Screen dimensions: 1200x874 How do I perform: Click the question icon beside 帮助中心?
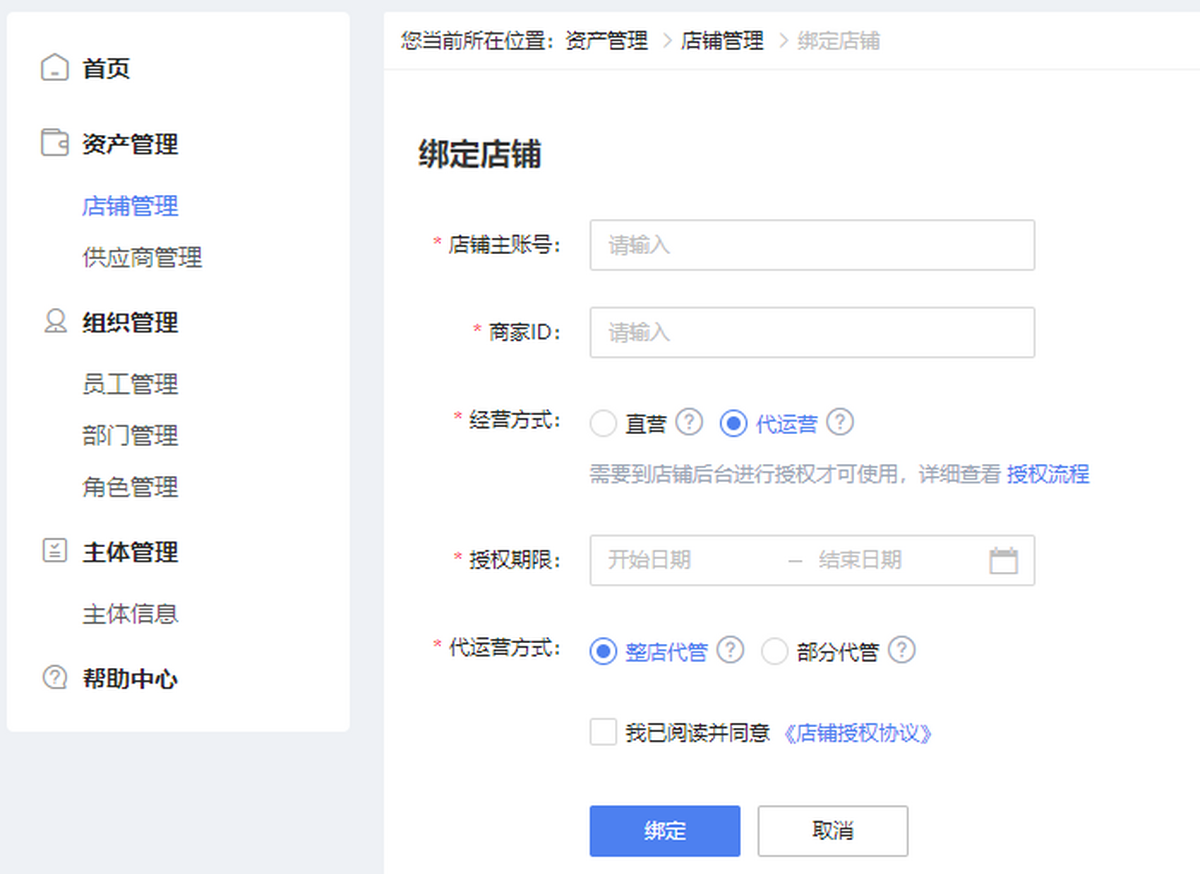tap(55, 678)
